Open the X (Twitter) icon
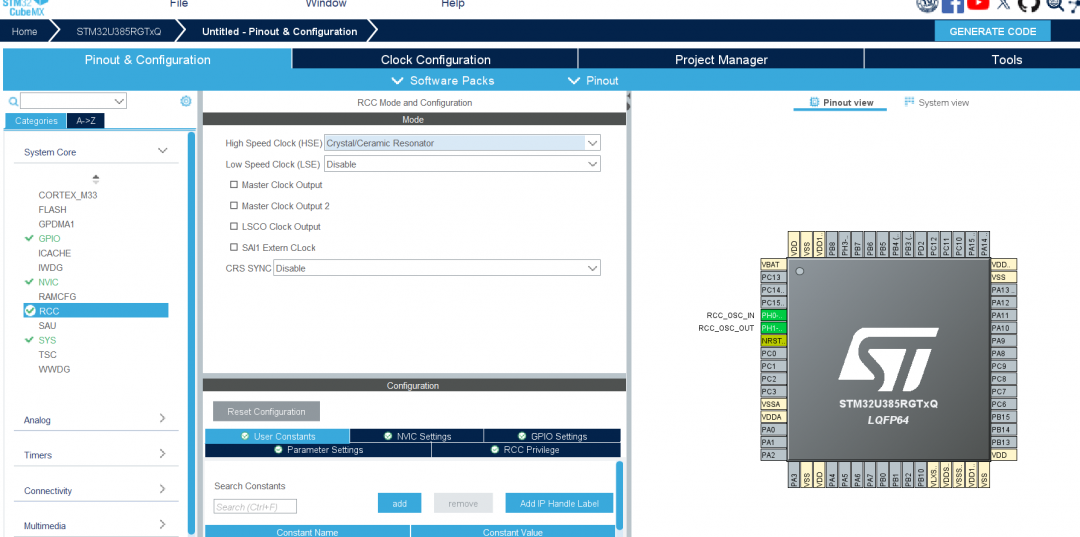This screenshot has height=537, width=1080. click(1004, 3)
